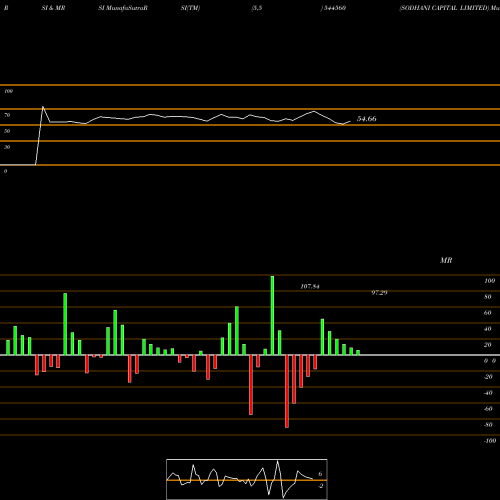
Task: Click the SI MunafaSutraR header text
Action: [123, 8]
